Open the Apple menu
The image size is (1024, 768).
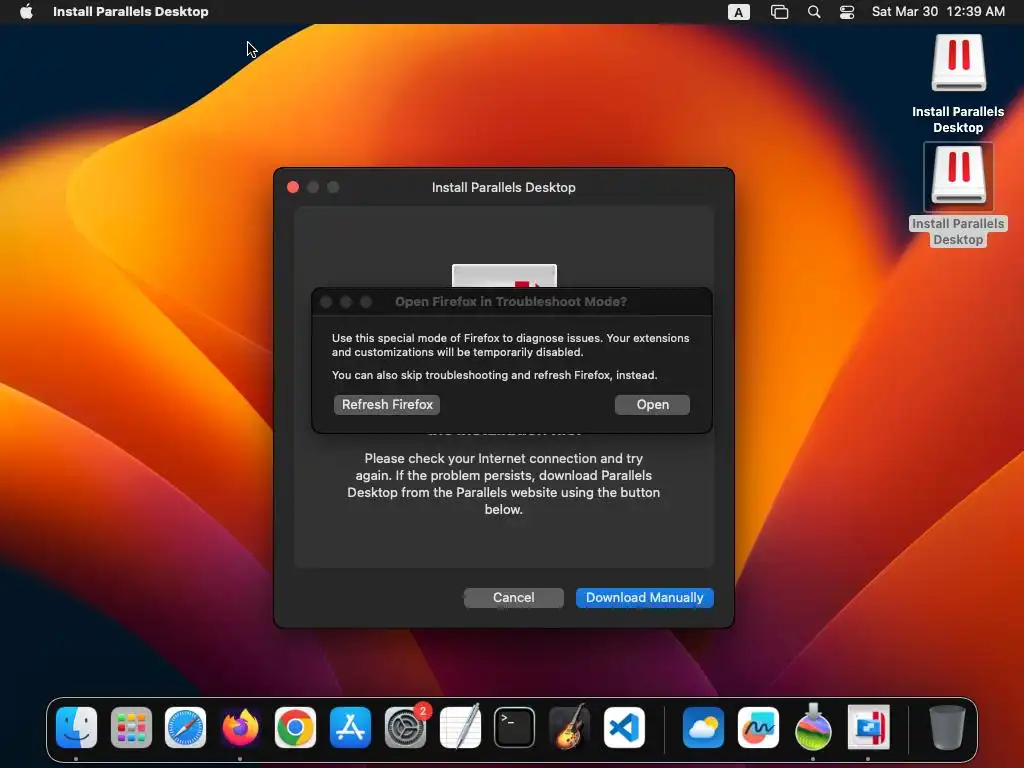(x=26, y=11)
